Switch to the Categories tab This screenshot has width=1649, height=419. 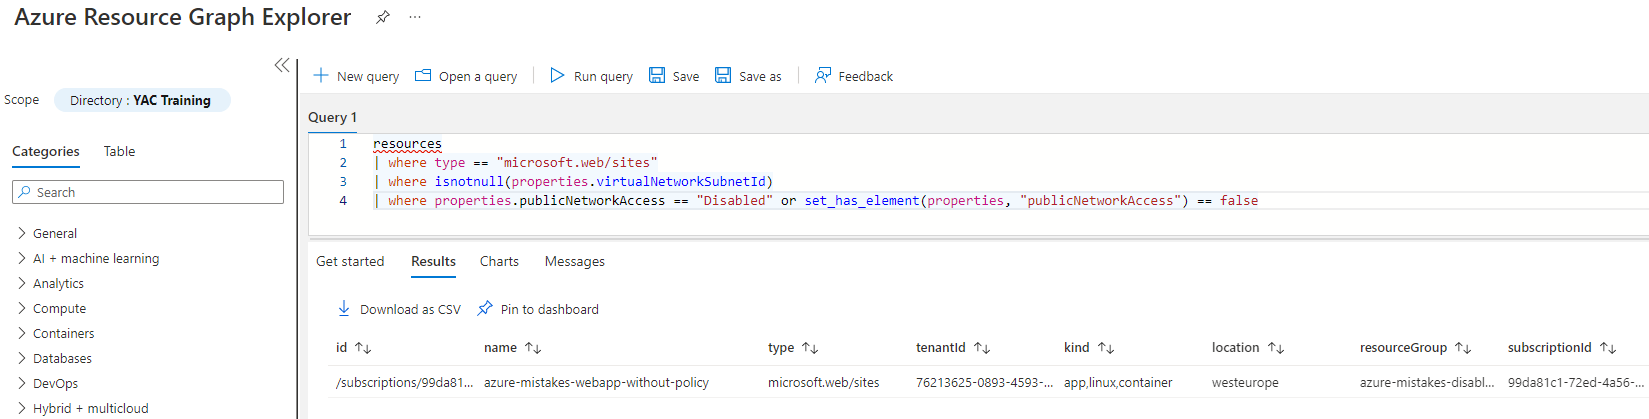tap(46, 151)
